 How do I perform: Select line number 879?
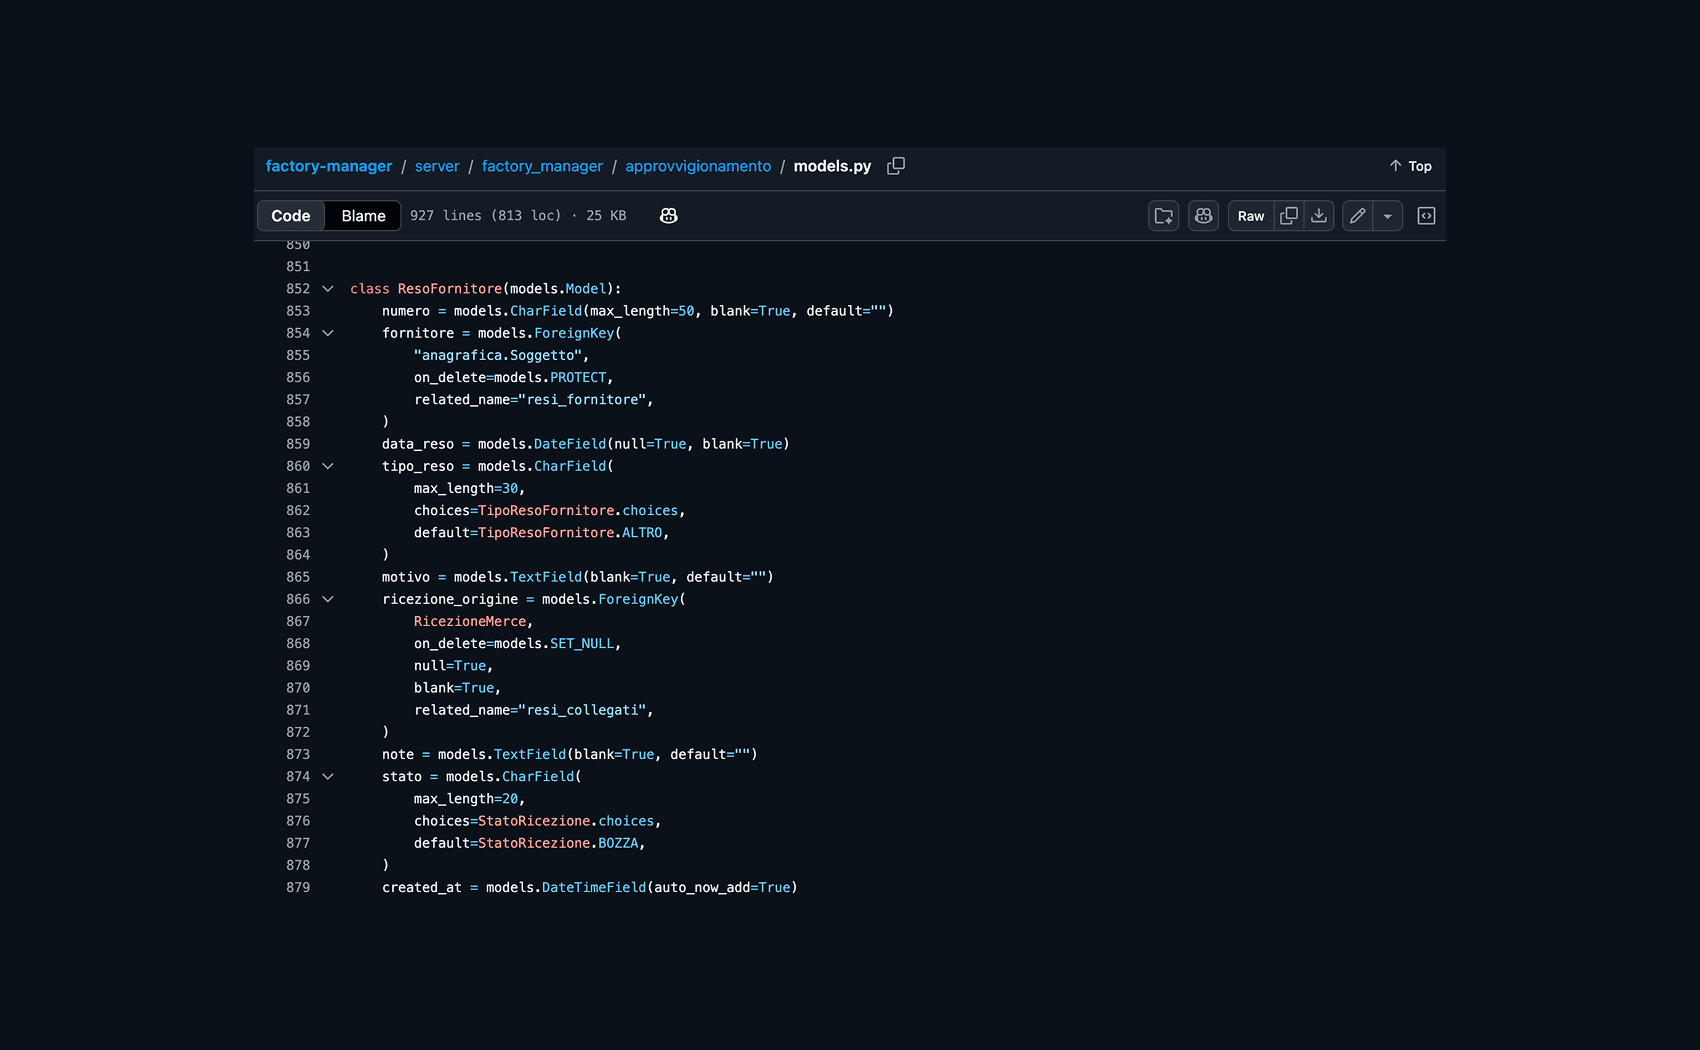coord(298,888)
